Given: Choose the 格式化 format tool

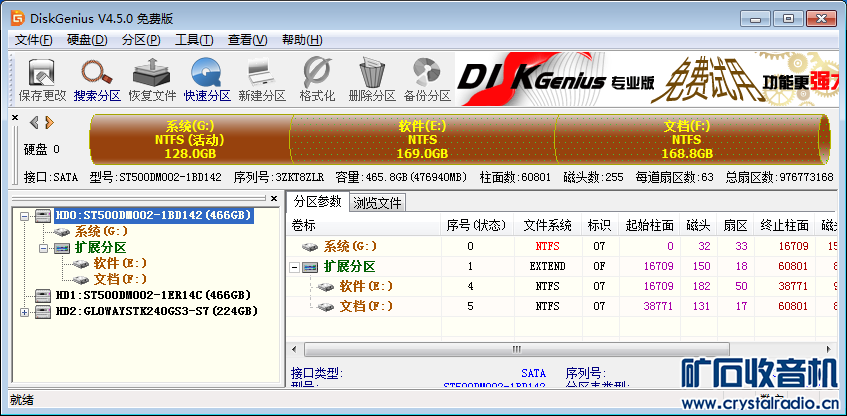Looking at the screenshot, I should pos(317,80).
